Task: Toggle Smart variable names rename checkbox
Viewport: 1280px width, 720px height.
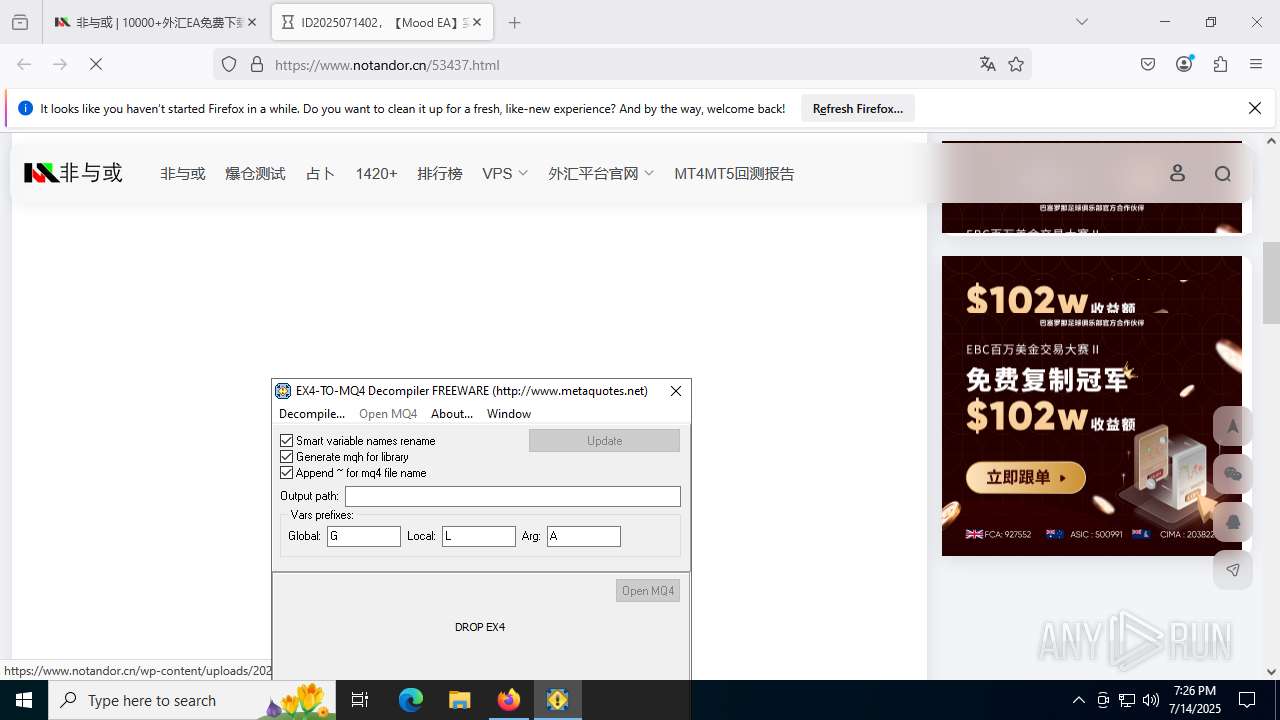Action: coord(287,441)
